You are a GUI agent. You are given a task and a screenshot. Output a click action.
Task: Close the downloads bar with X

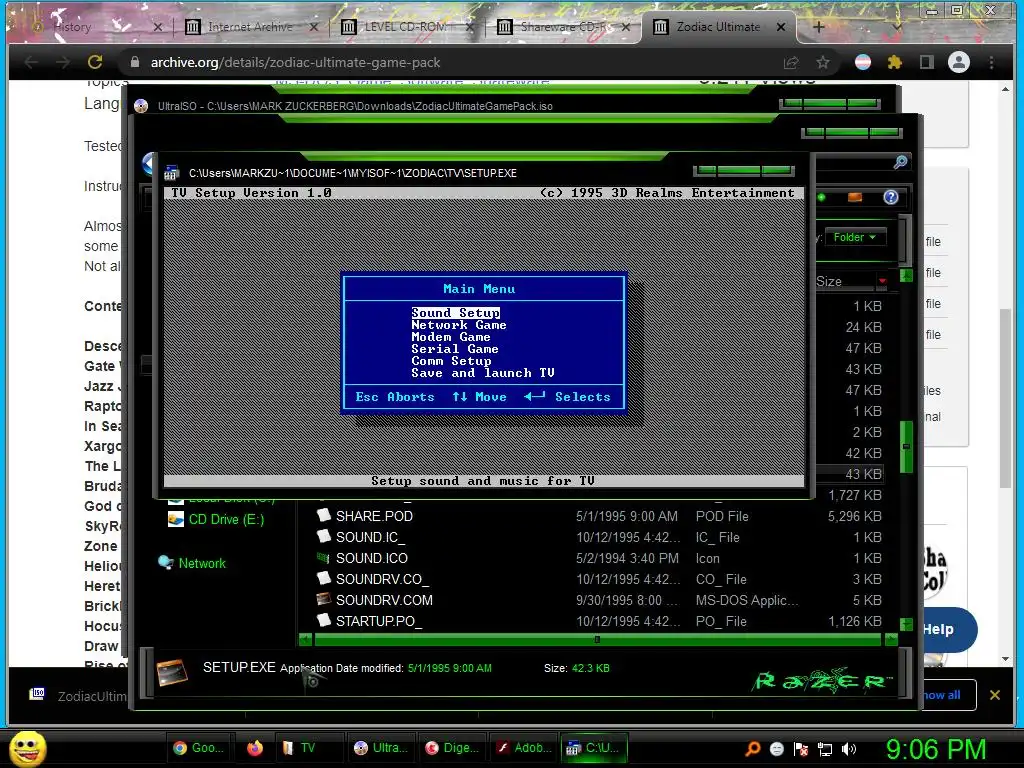(x=995, y=695)
